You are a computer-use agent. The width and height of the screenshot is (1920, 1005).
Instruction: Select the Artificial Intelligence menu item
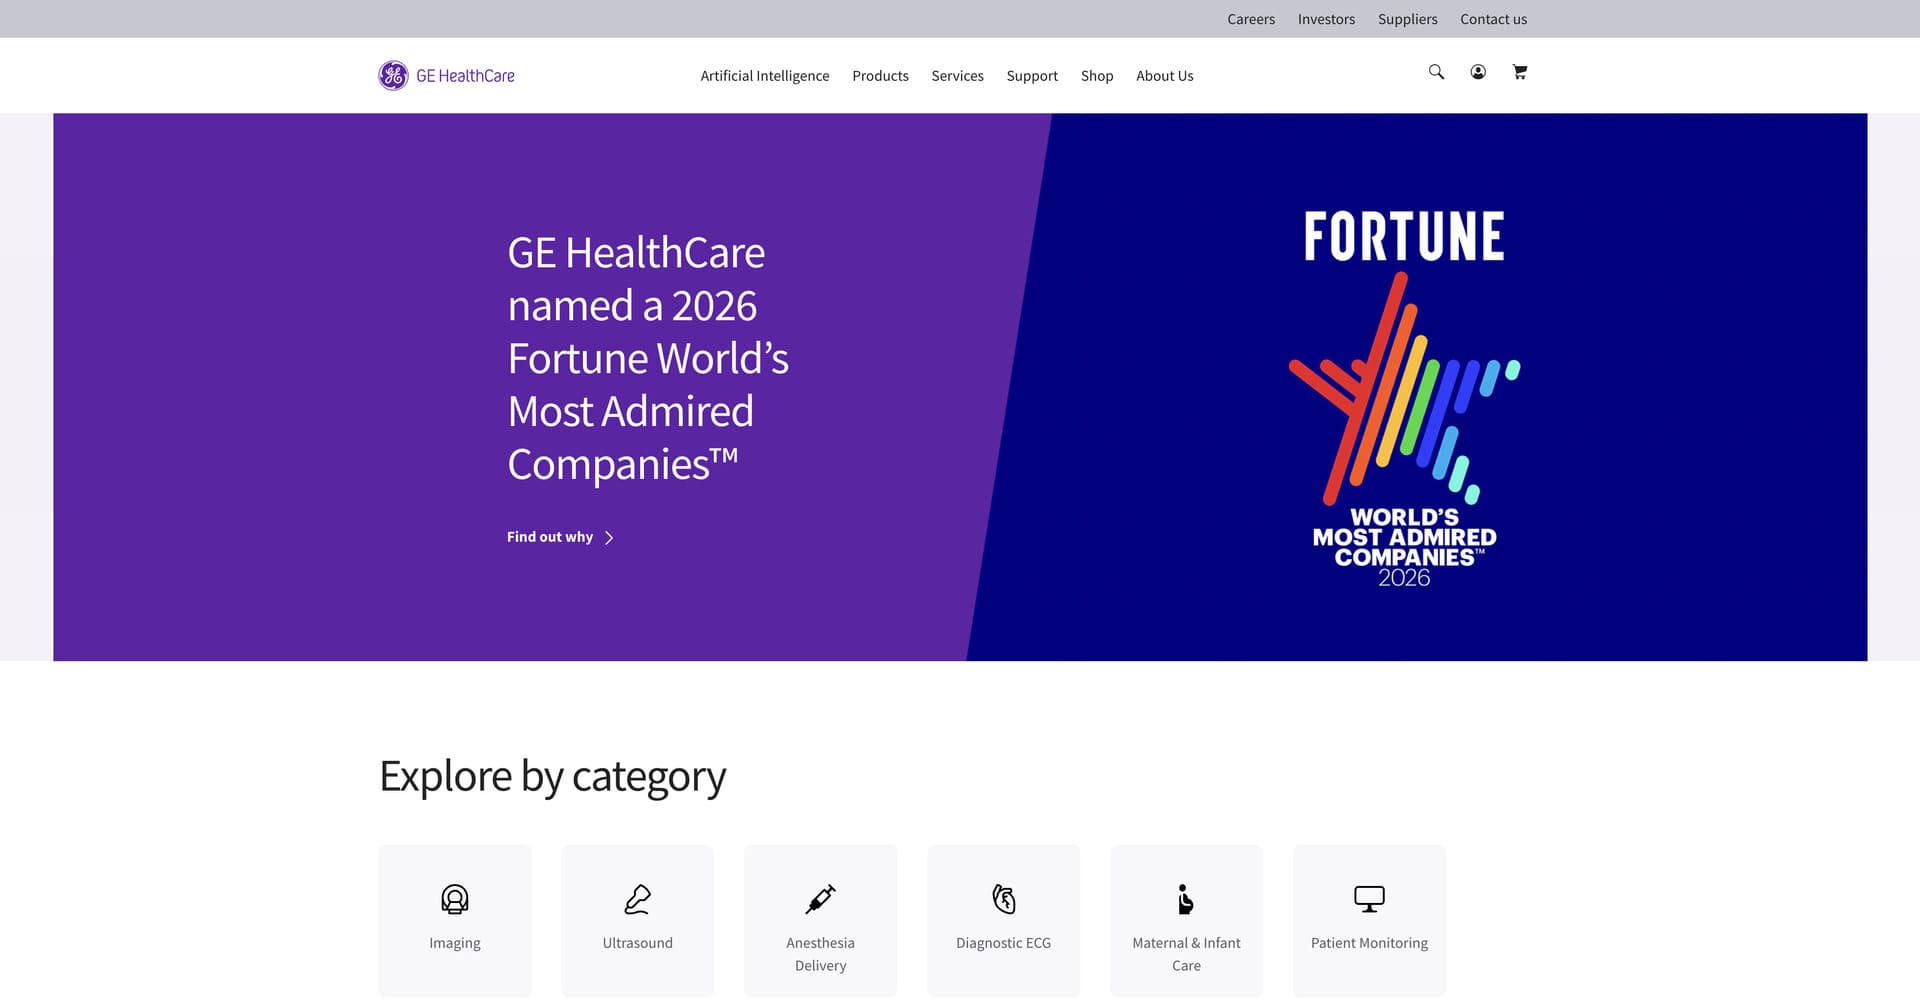tap(765, 75)
